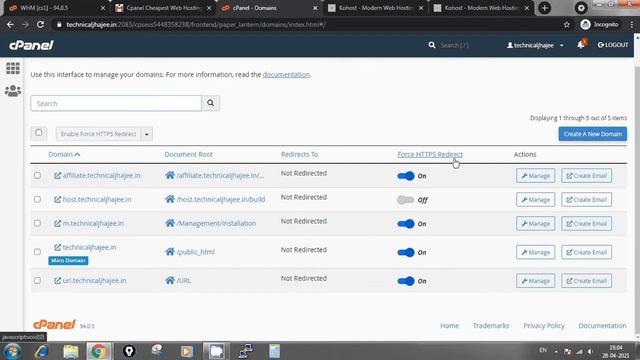Manage url.technicaljhajee.in domain
640x360 pixels.
[536, 281]
